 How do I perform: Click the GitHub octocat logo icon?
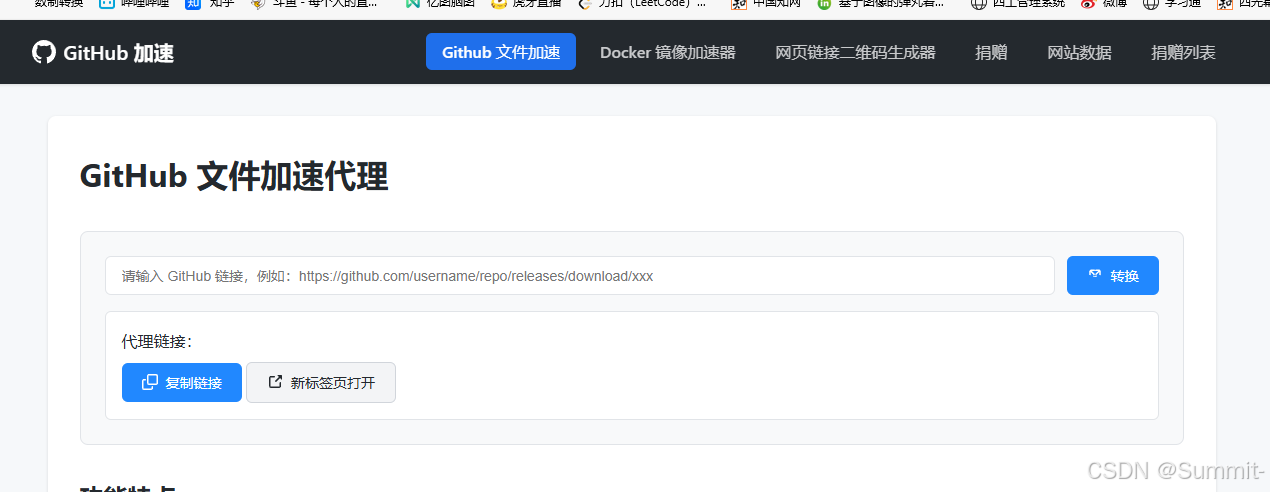click(44, 52)
